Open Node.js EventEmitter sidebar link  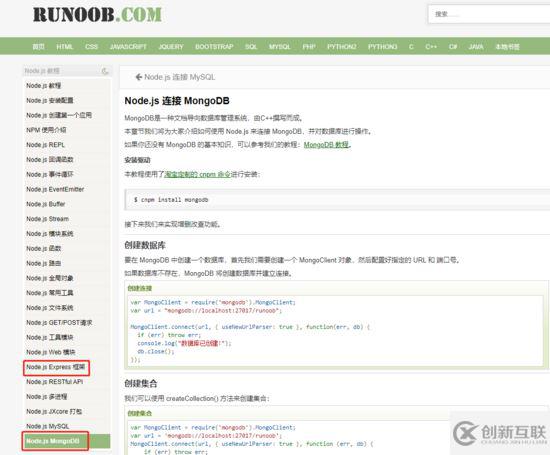[x=55, y=189]
